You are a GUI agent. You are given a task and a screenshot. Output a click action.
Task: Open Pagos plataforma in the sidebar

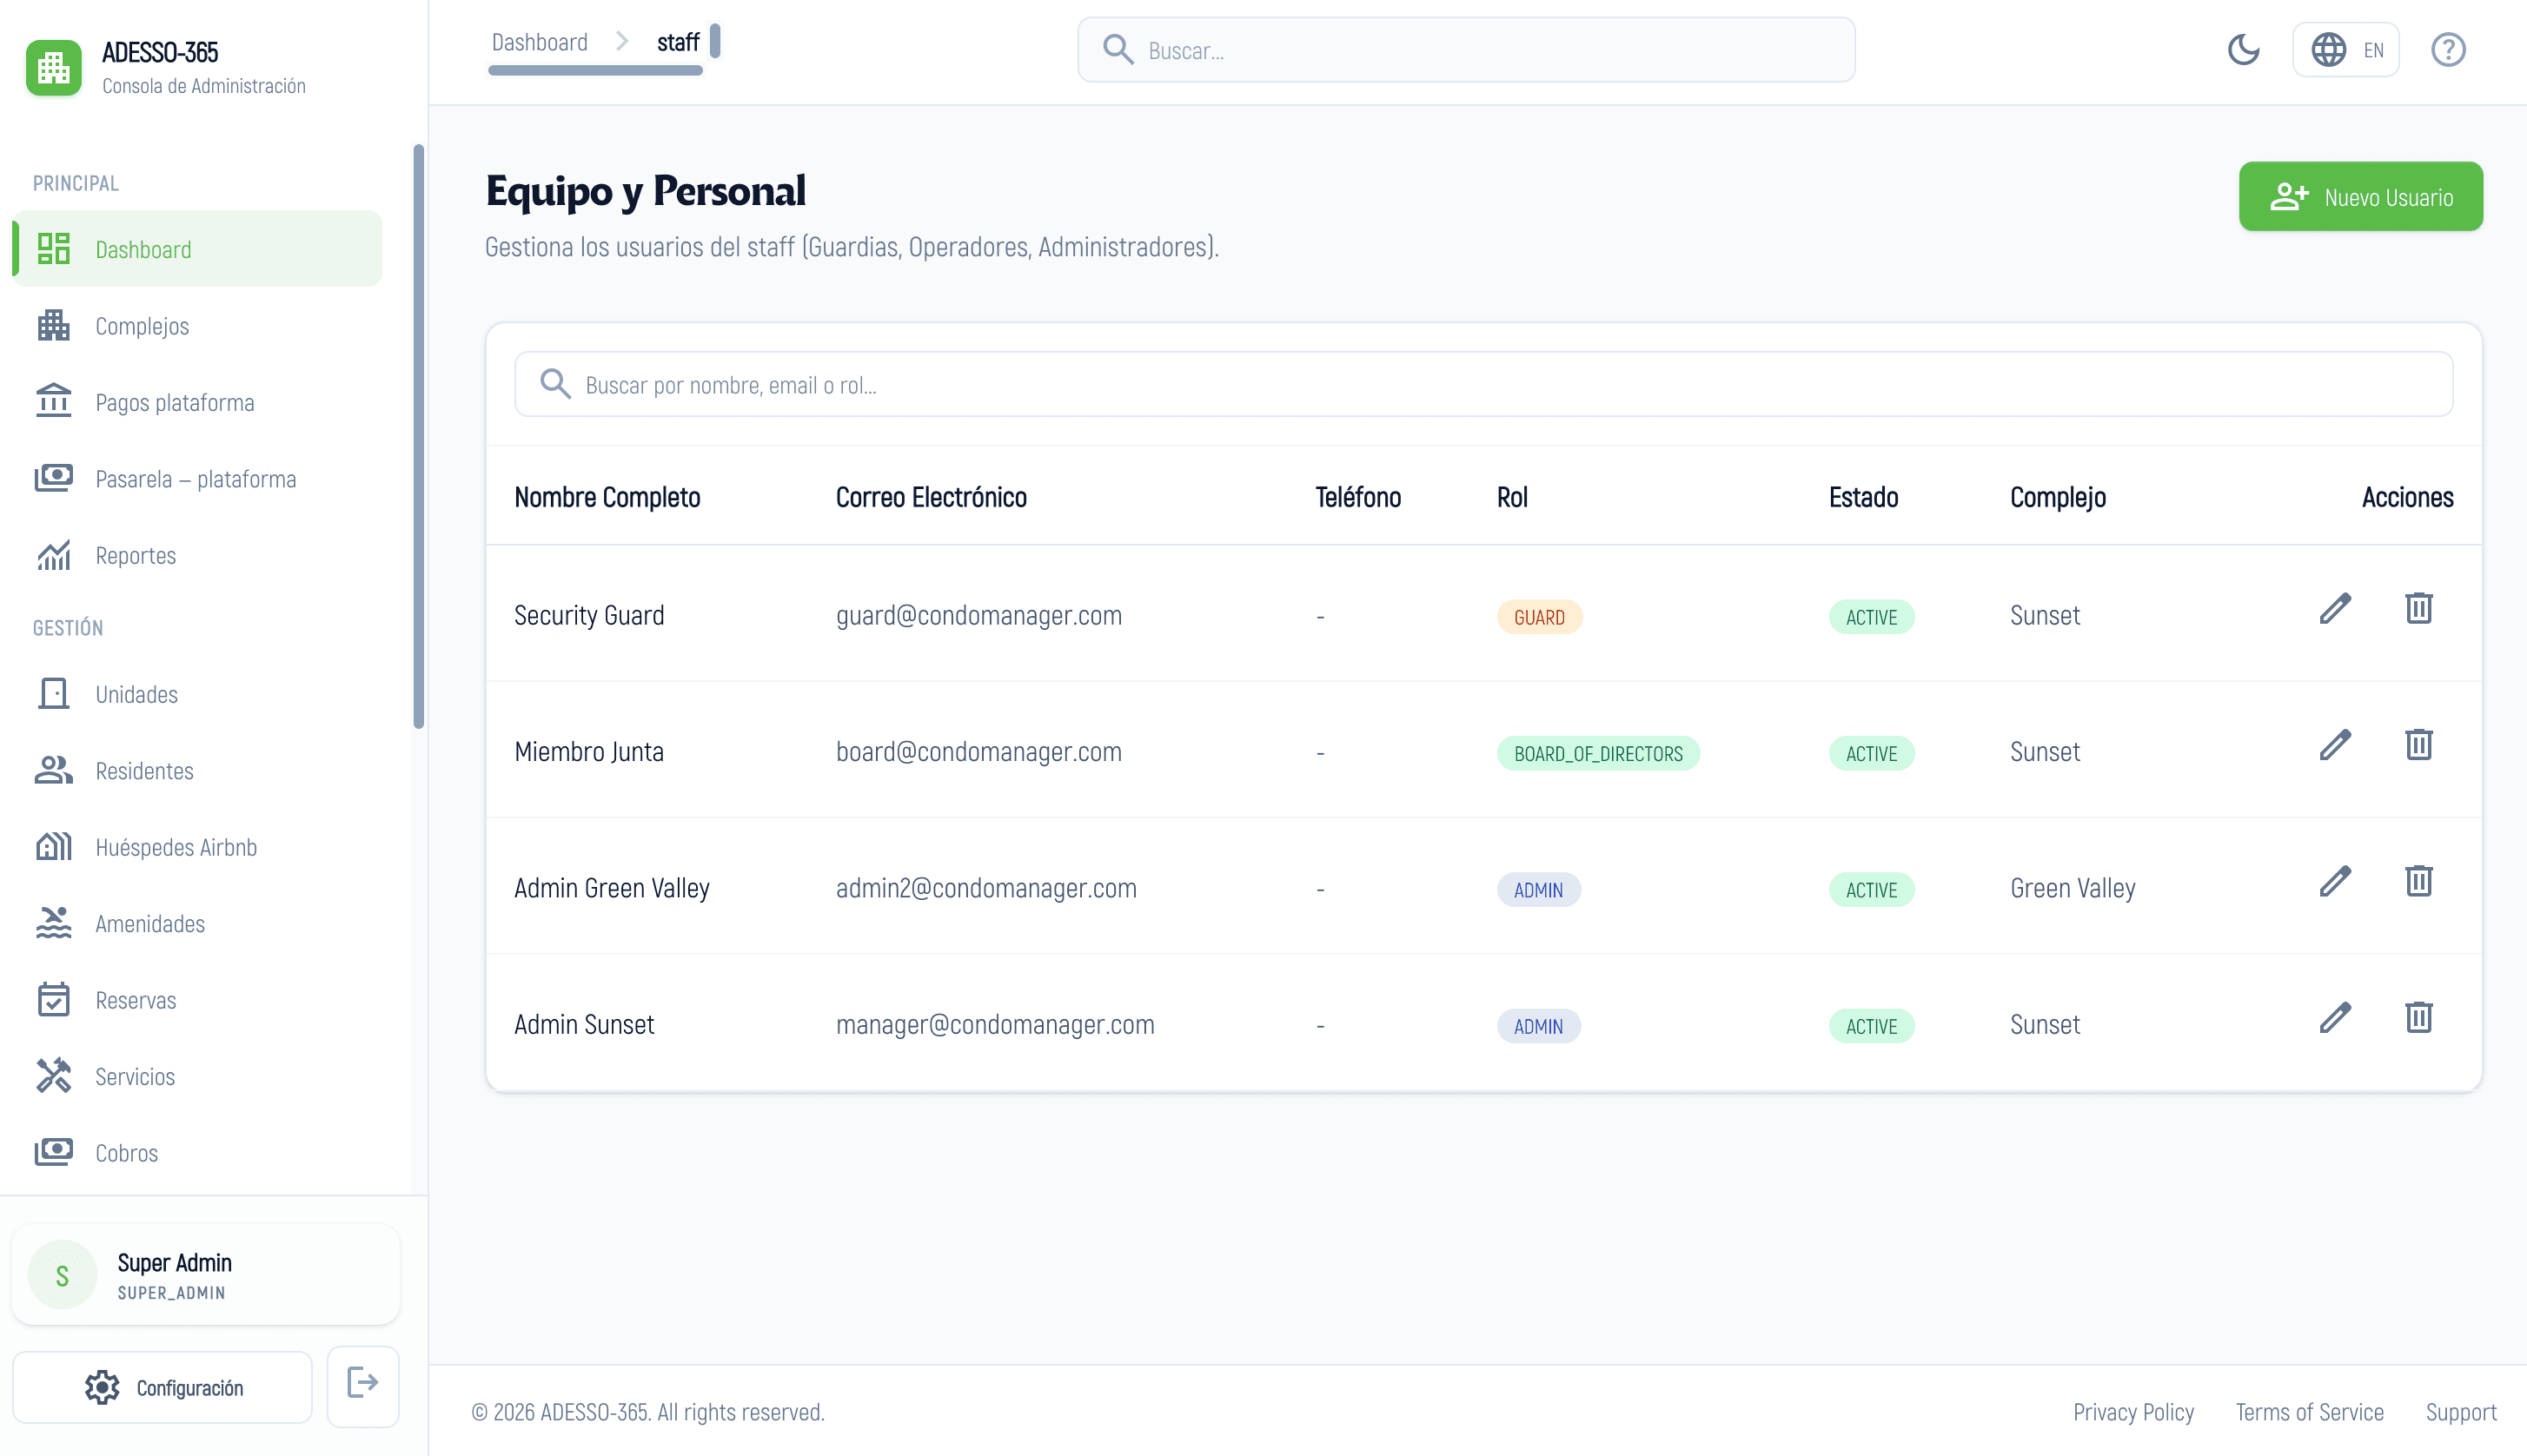click(x=197, y=402)
